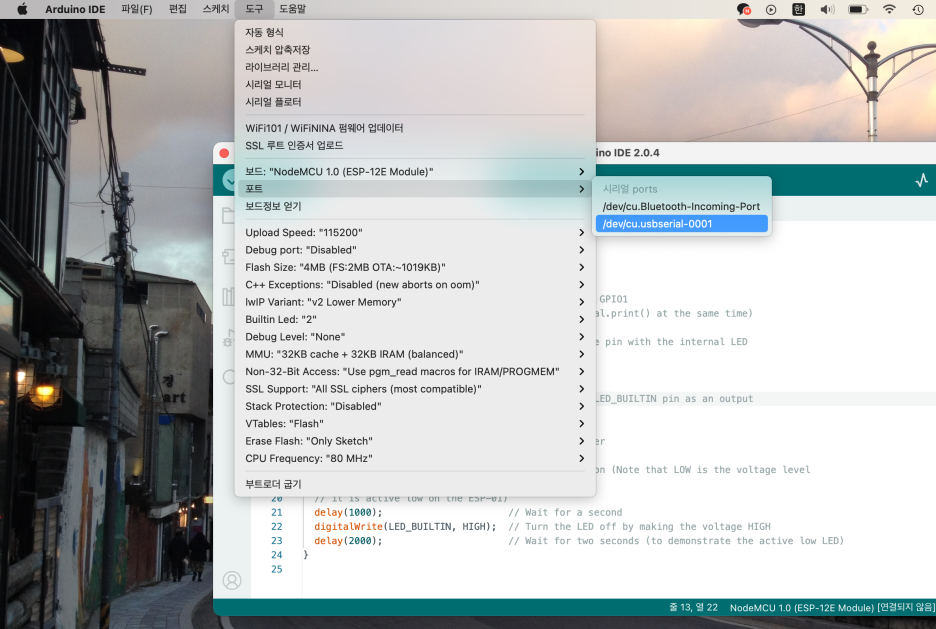936x629 pixels.
Task: Select /dev/cu.Bluetooth-Incoming-Port port
Action: click(681, 206)
